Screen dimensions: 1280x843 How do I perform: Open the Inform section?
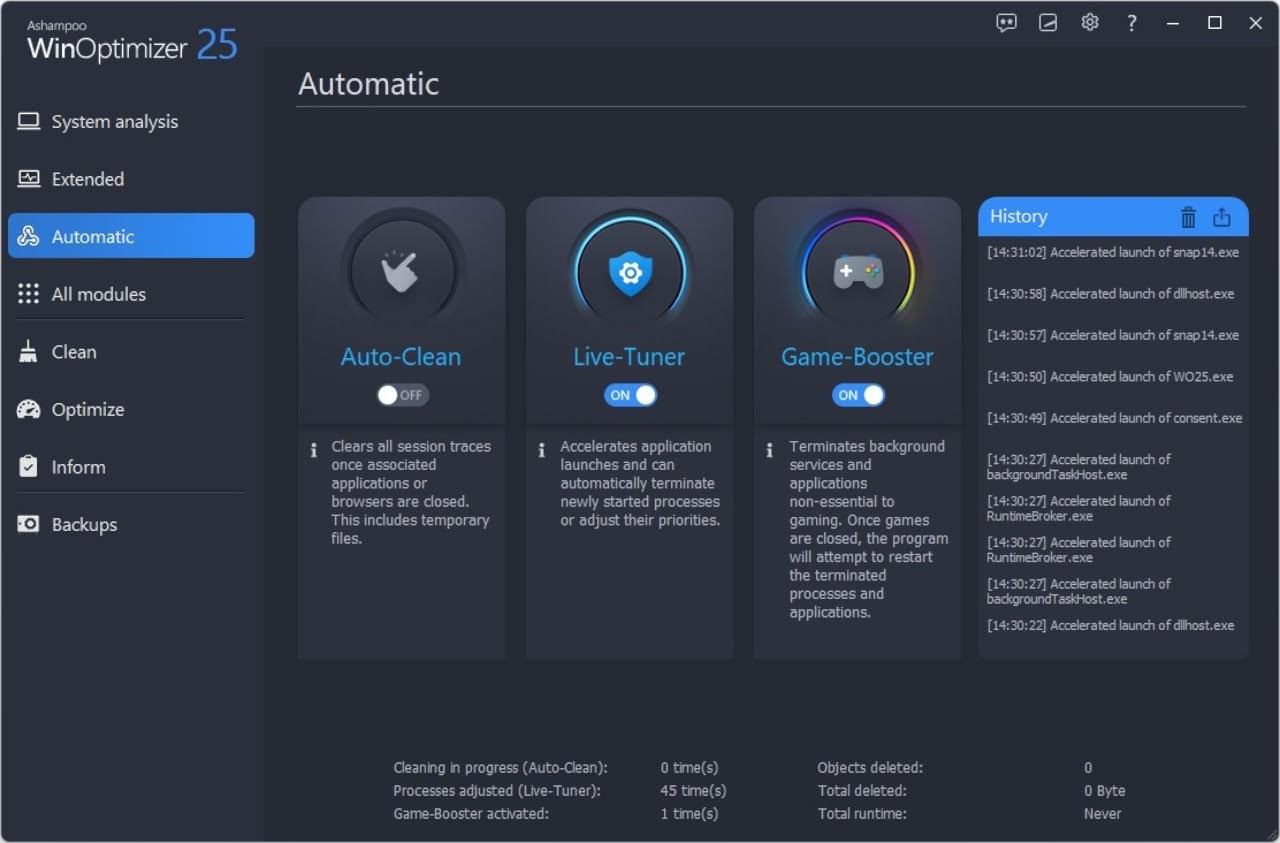(x=131, y=467)
